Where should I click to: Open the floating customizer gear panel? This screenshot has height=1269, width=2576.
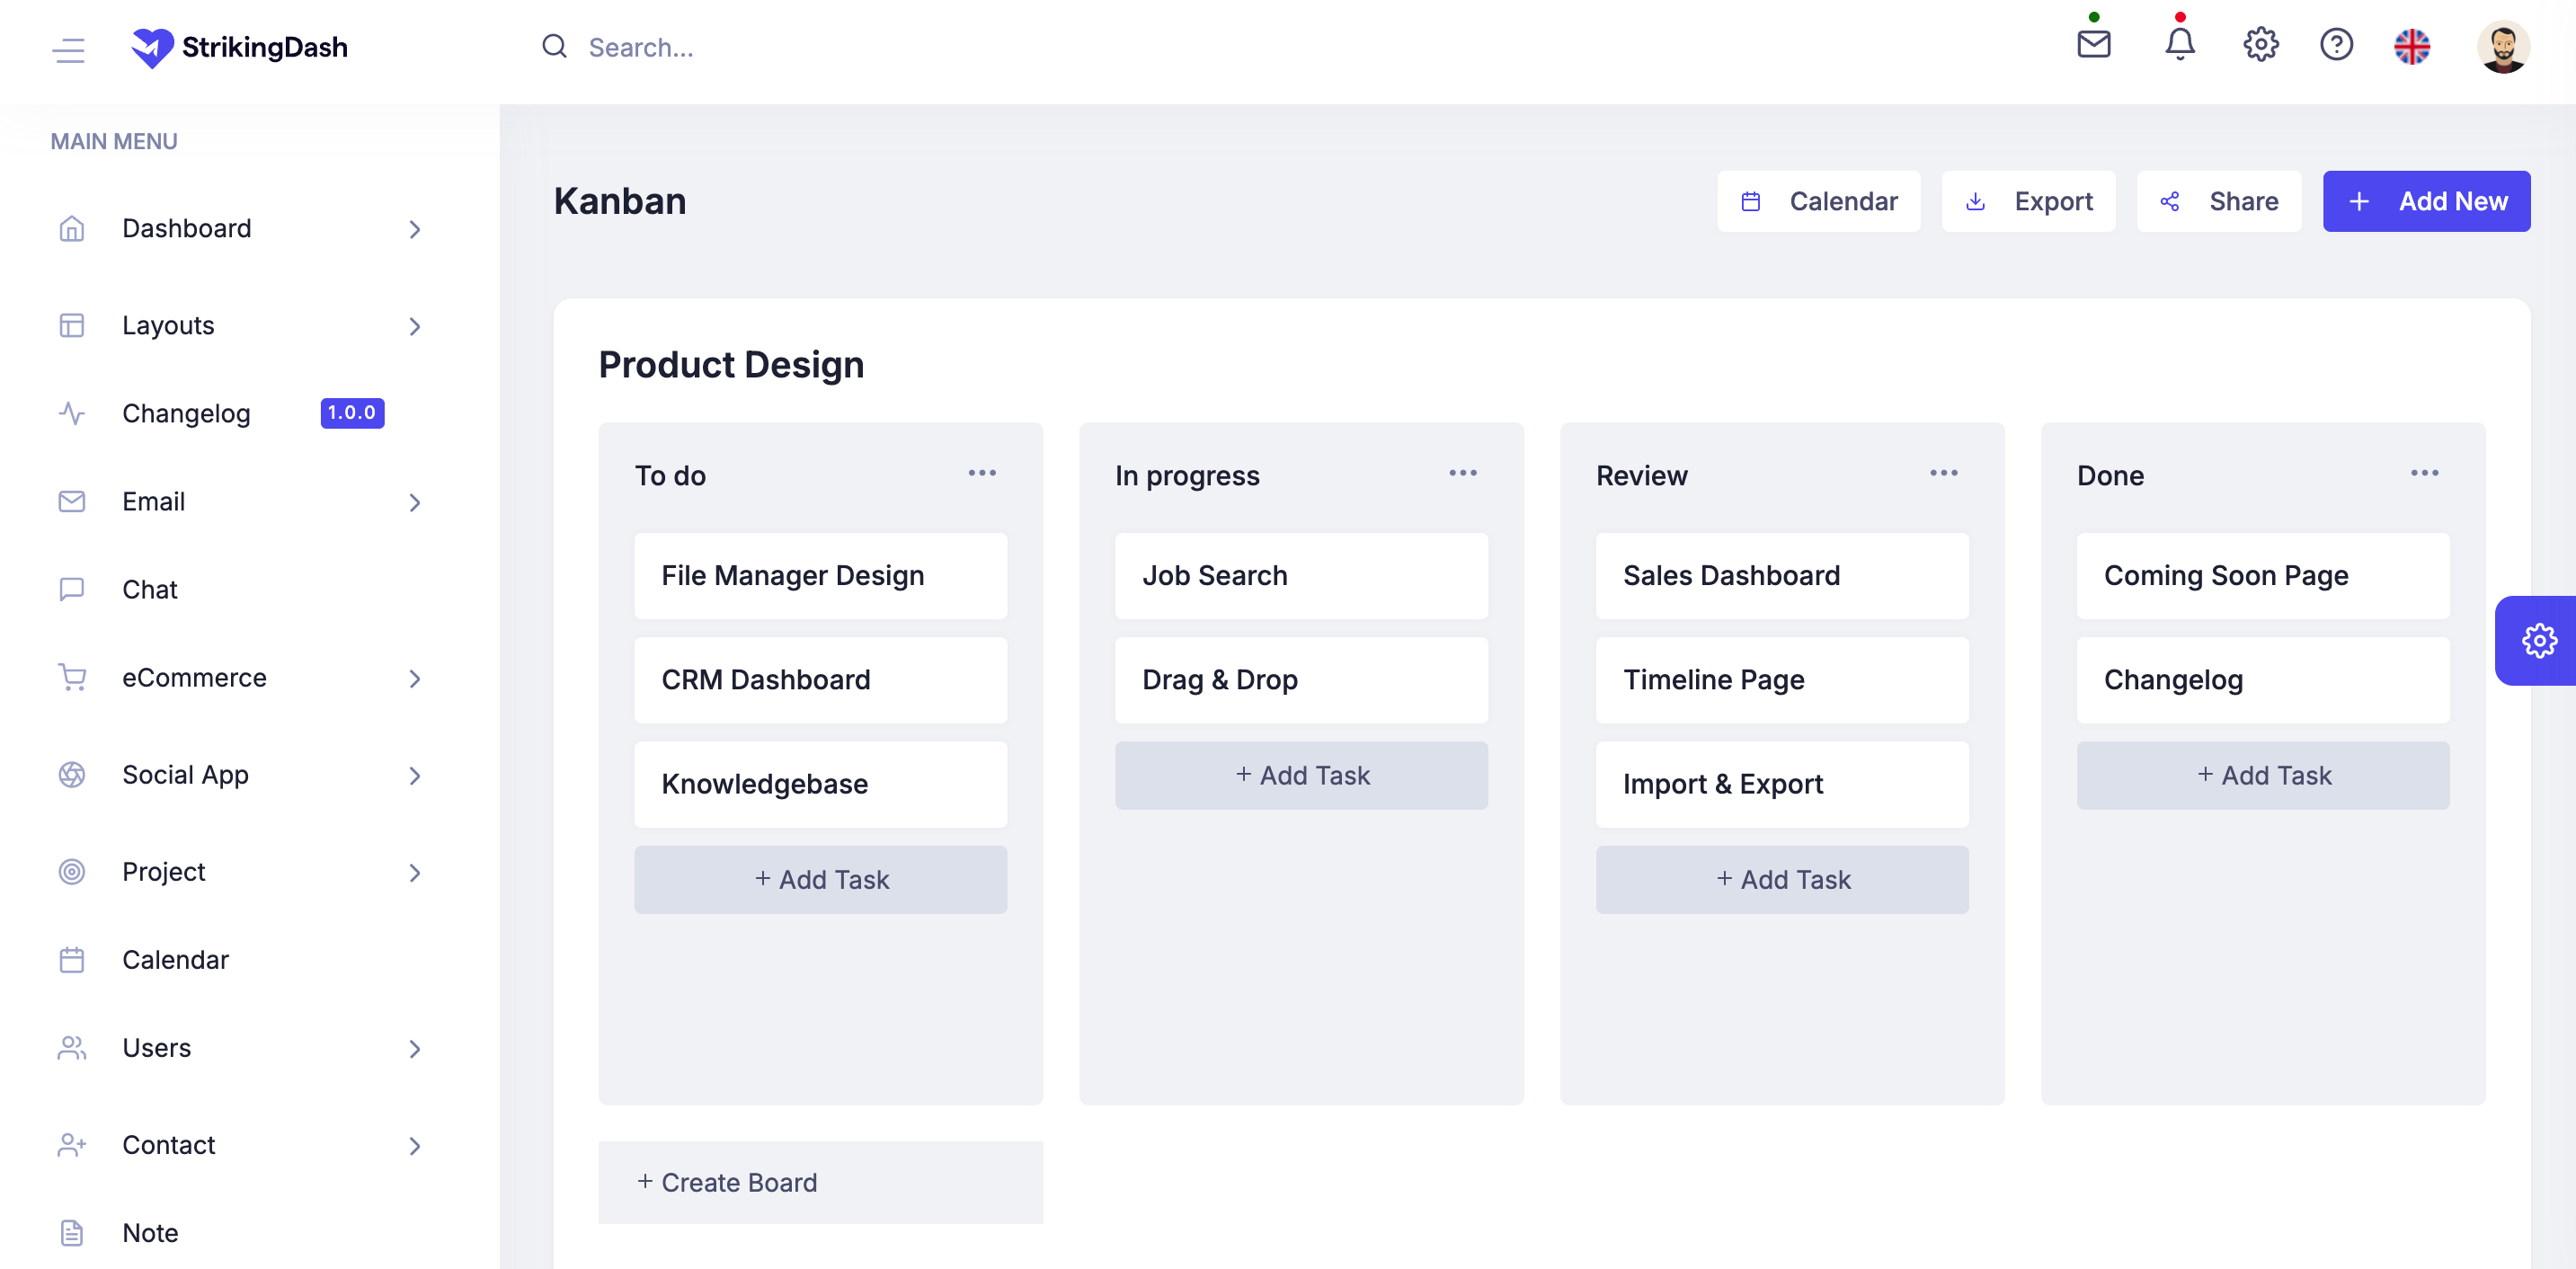tap(2538, 641)
